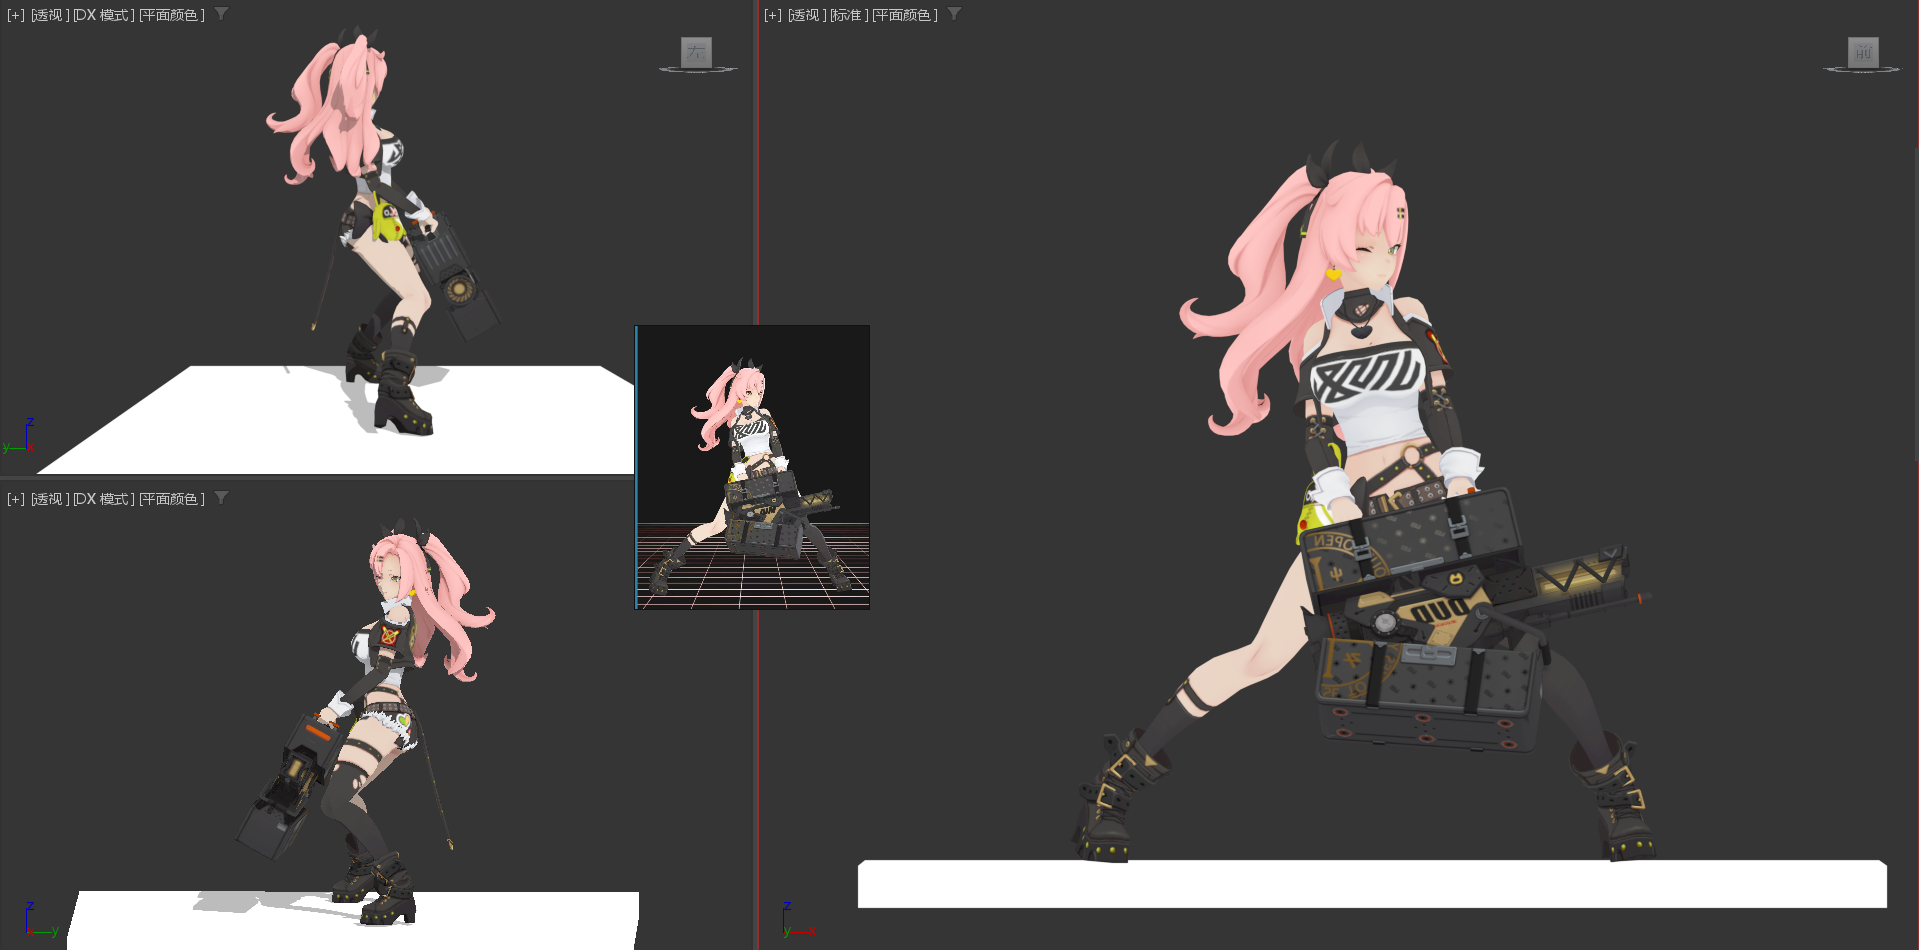Click the filter funnel icon in bottom-left viewport
Image resolution: width=1919 pixels, height=950 pixels.
coord(222,498)
